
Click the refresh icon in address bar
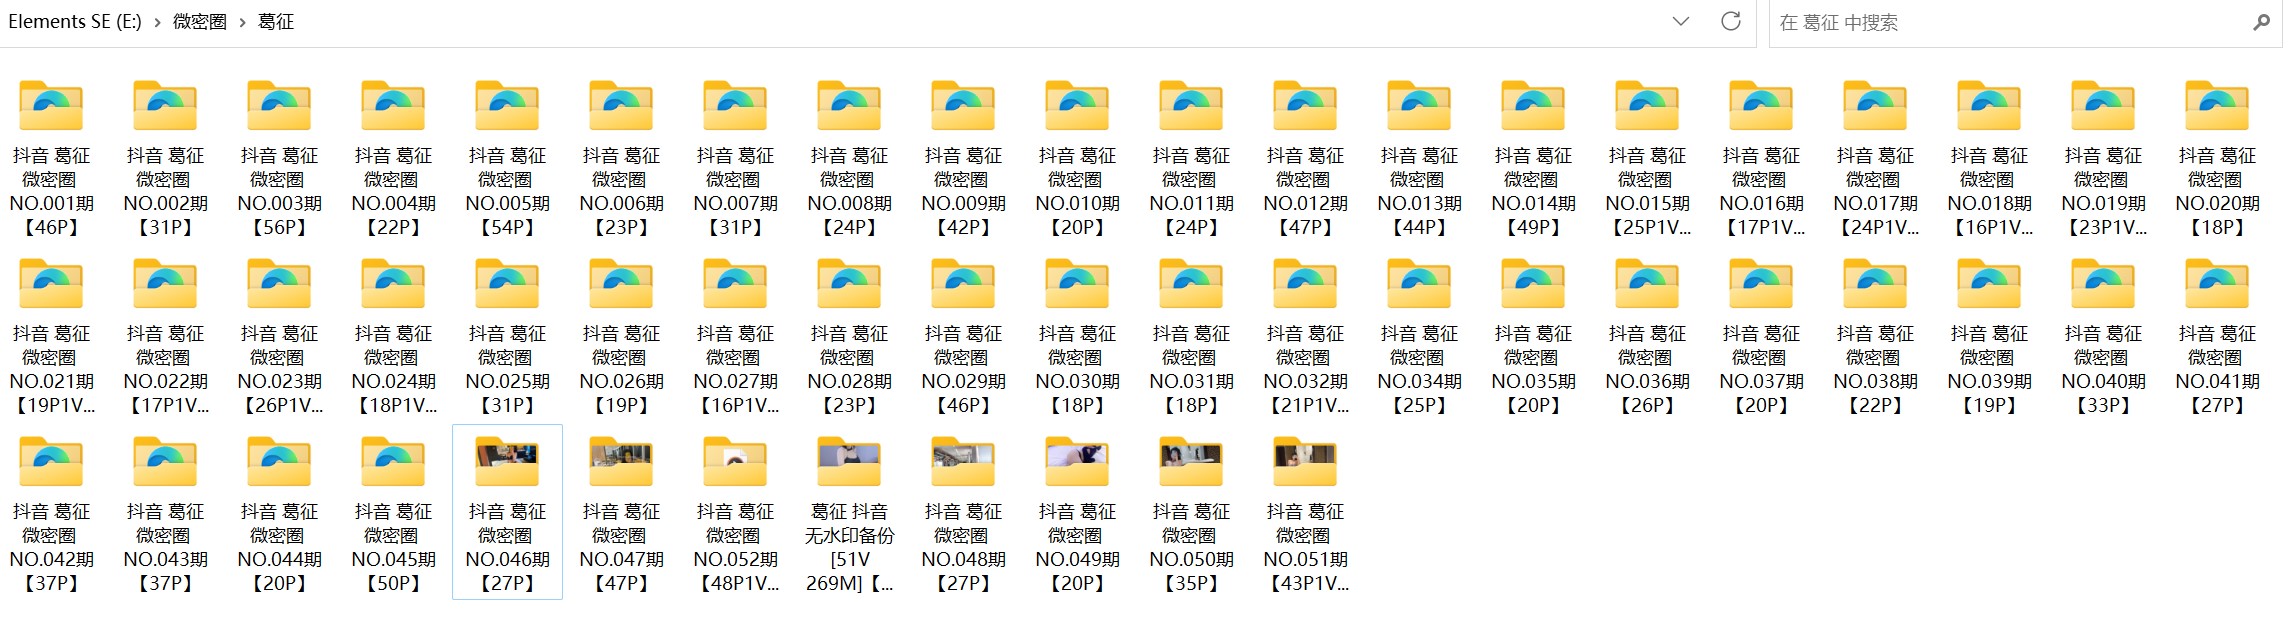[x=1730, y=21]
